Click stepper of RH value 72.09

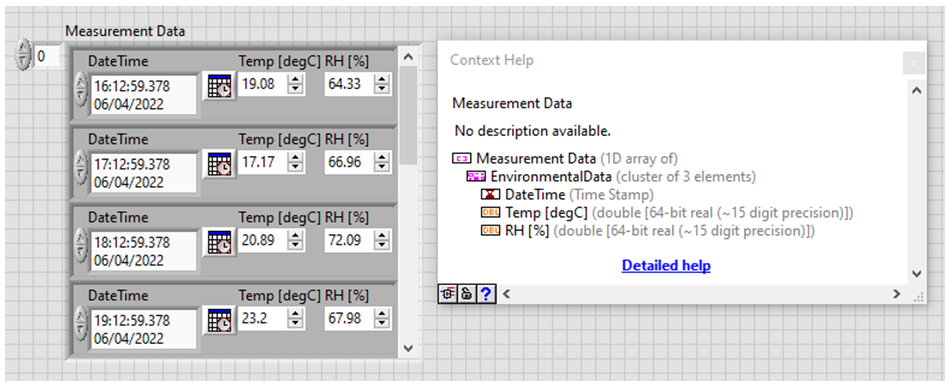pyautogui.click(x=381, y=240)
